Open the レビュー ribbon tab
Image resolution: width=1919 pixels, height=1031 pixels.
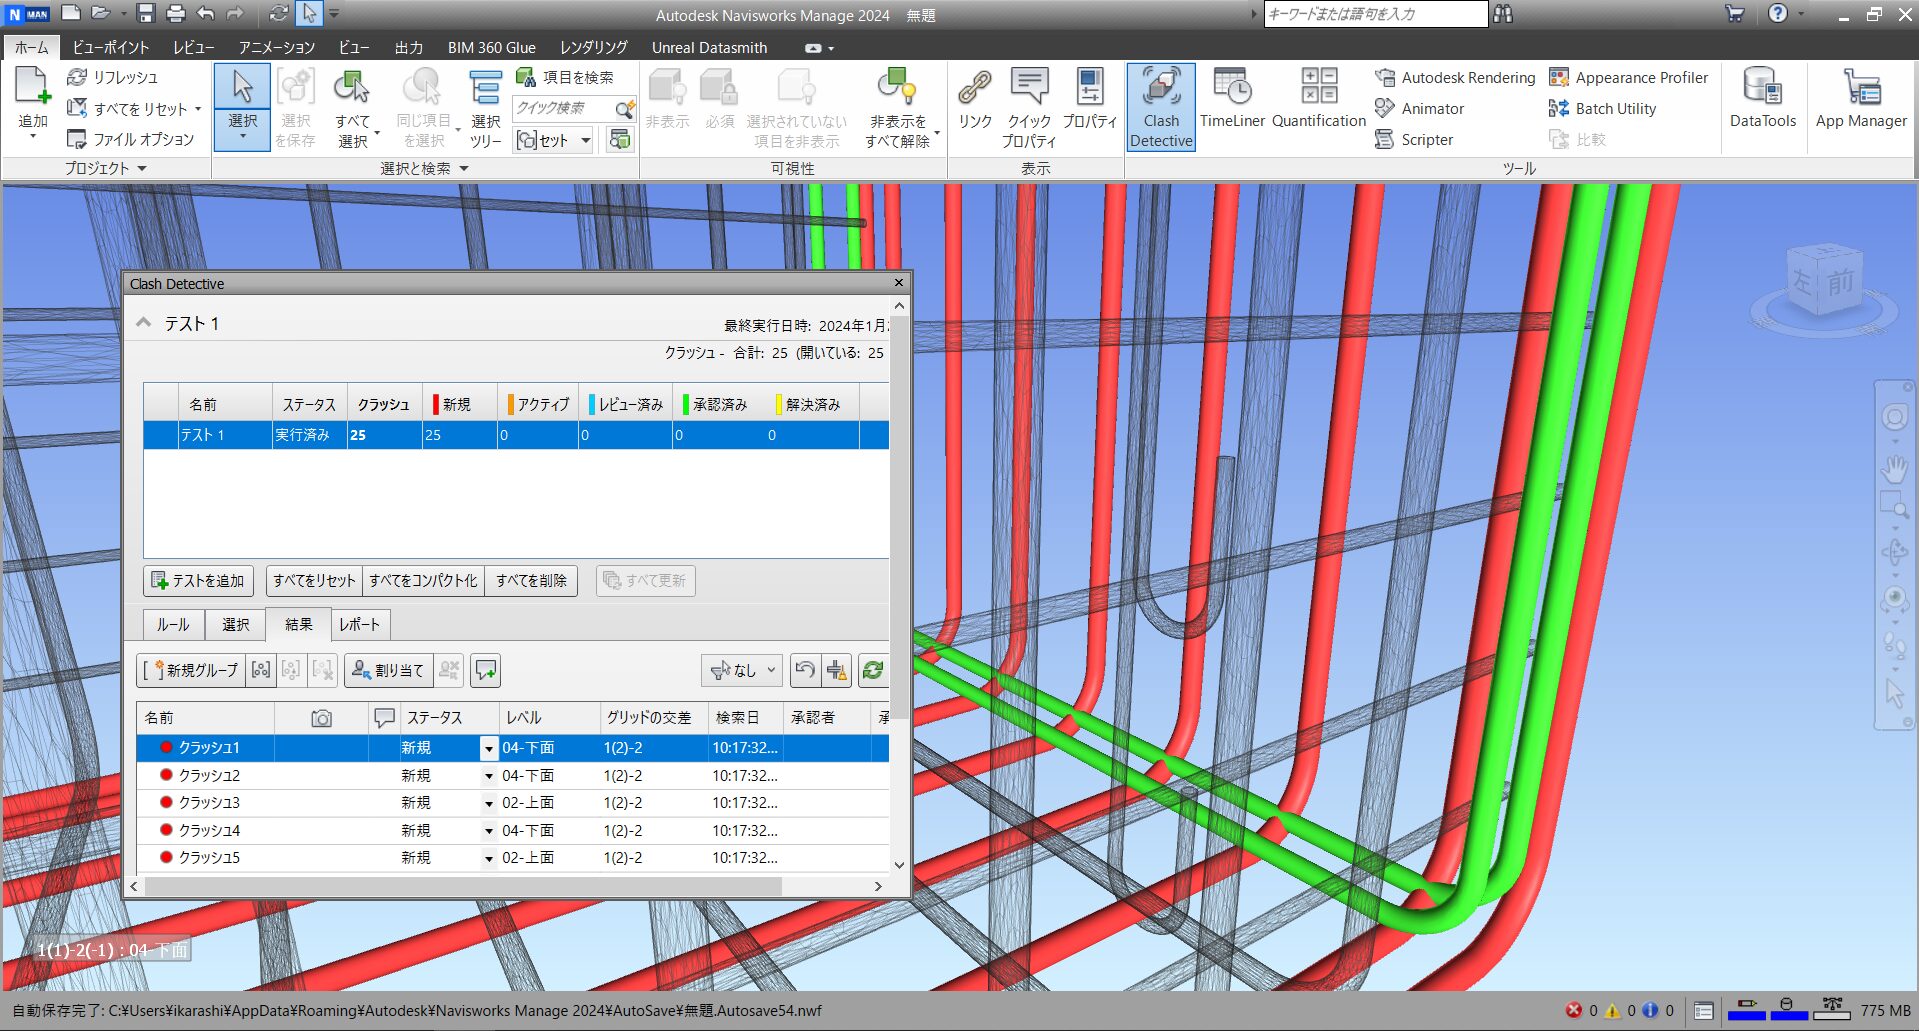(x=193, y=47)
